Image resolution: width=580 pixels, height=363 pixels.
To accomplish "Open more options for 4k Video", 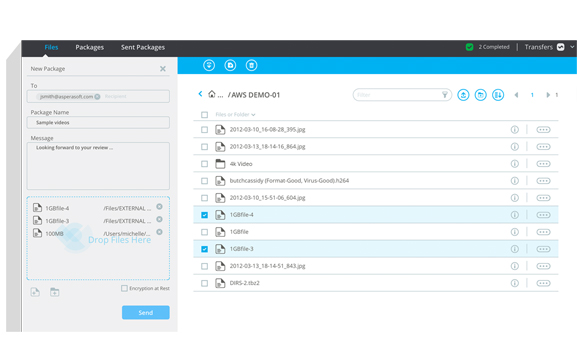I will coord(543,164).
